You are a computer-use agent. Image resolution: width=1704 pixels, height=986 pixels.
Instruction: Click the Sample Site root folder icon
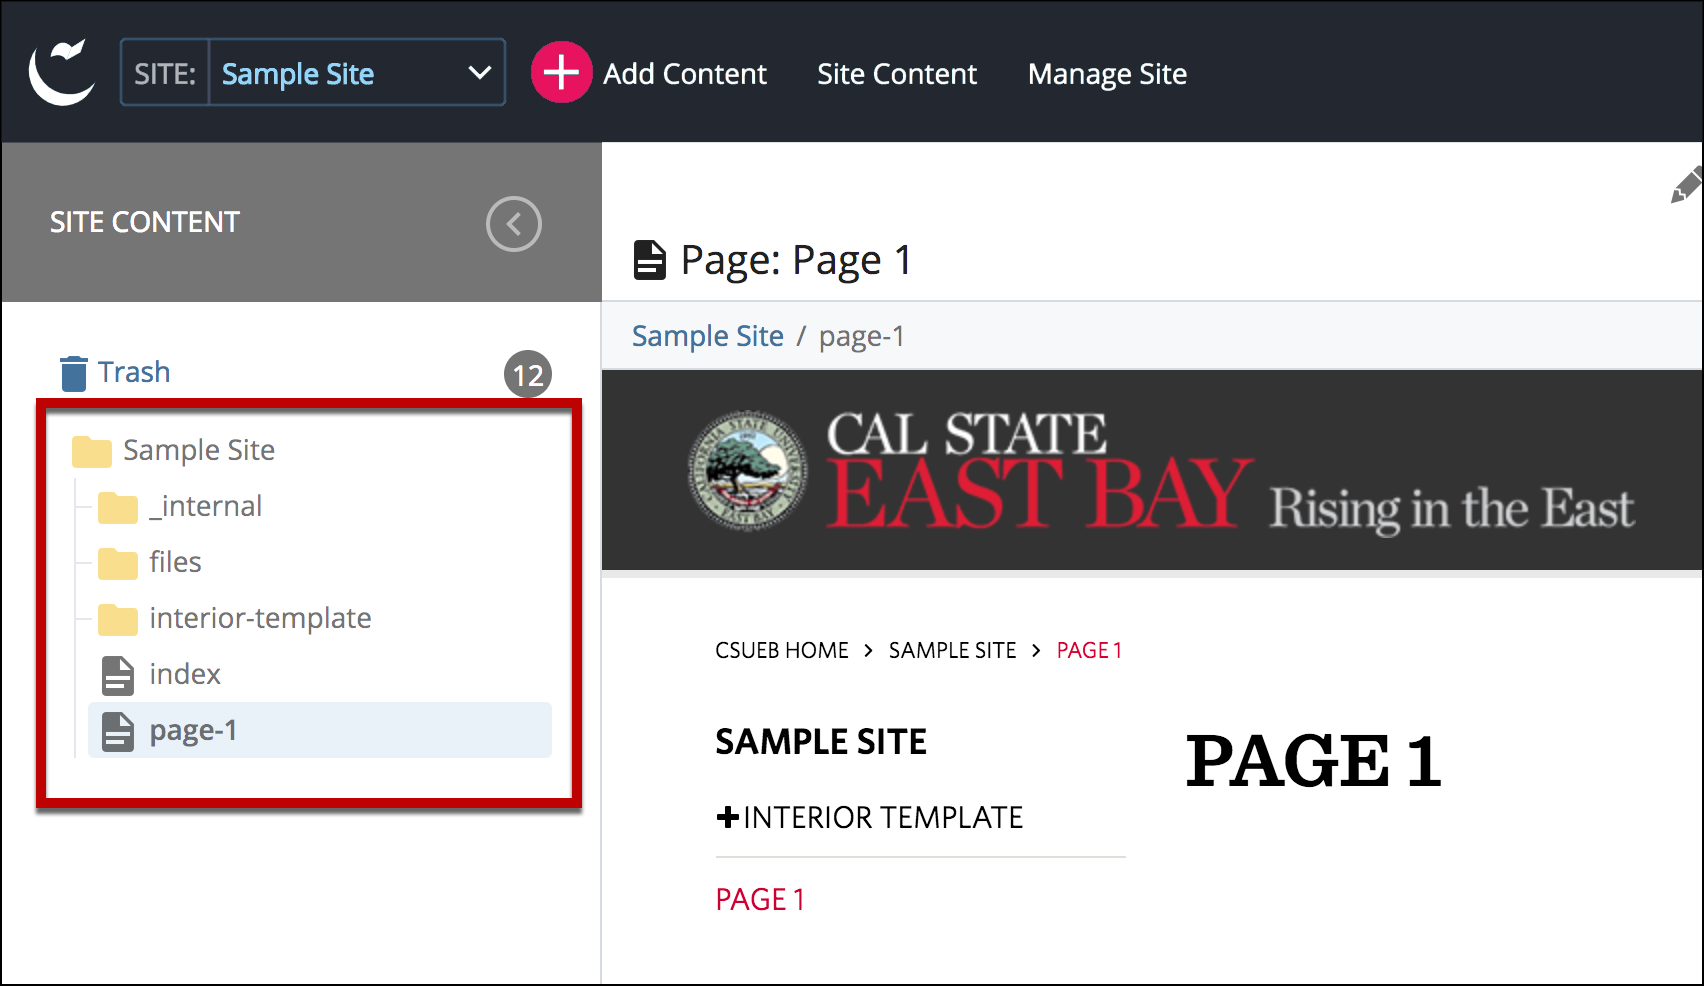click(92, 452)
